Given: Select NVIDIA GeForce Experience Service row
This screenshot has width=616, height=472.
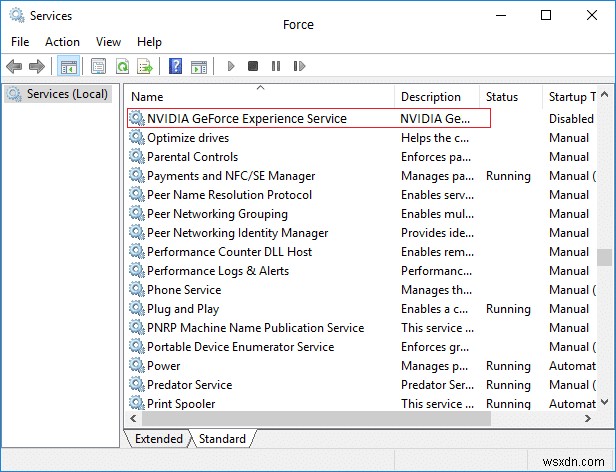Looking at the screenshot, I should [246, 118].
